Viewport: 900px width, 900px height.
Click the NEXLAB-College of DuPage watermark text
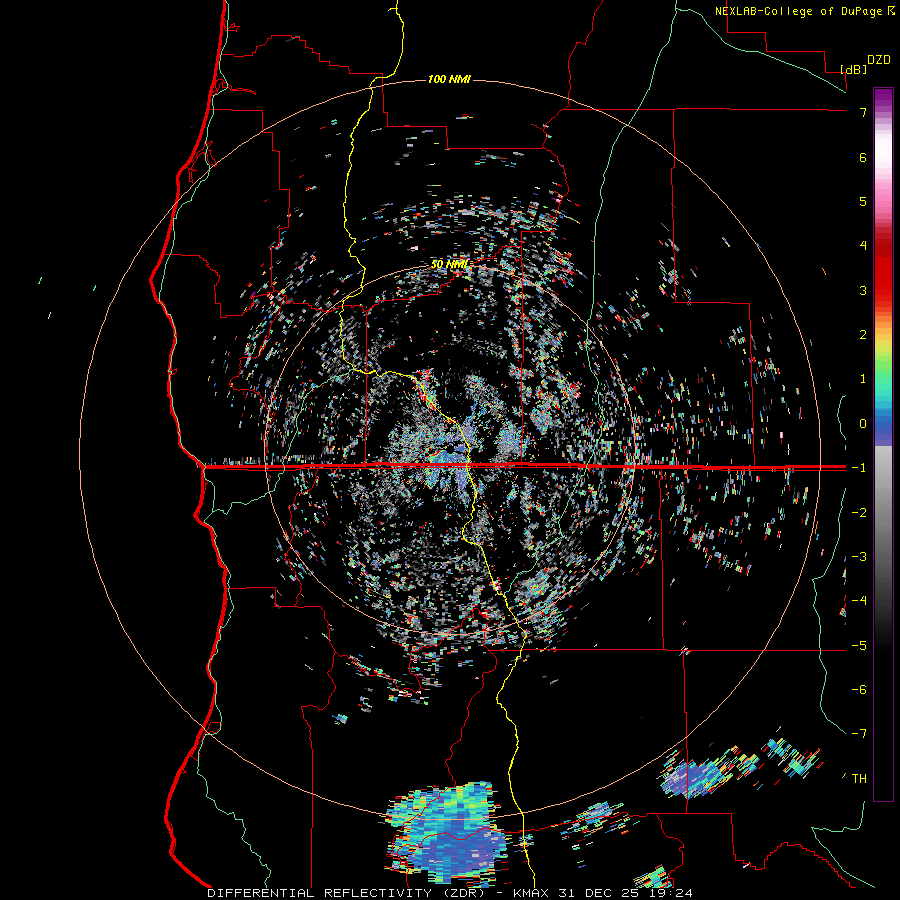[x=799, y=11]
